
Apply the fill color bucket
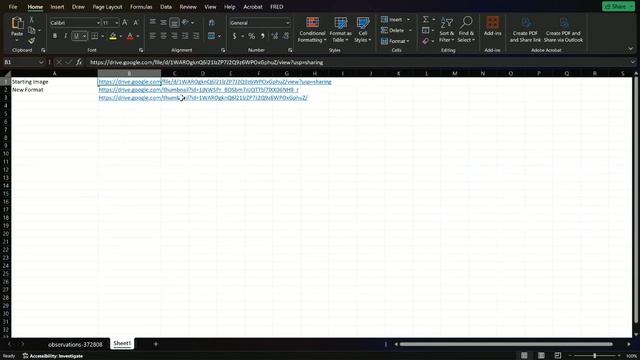tap(113, 36)
